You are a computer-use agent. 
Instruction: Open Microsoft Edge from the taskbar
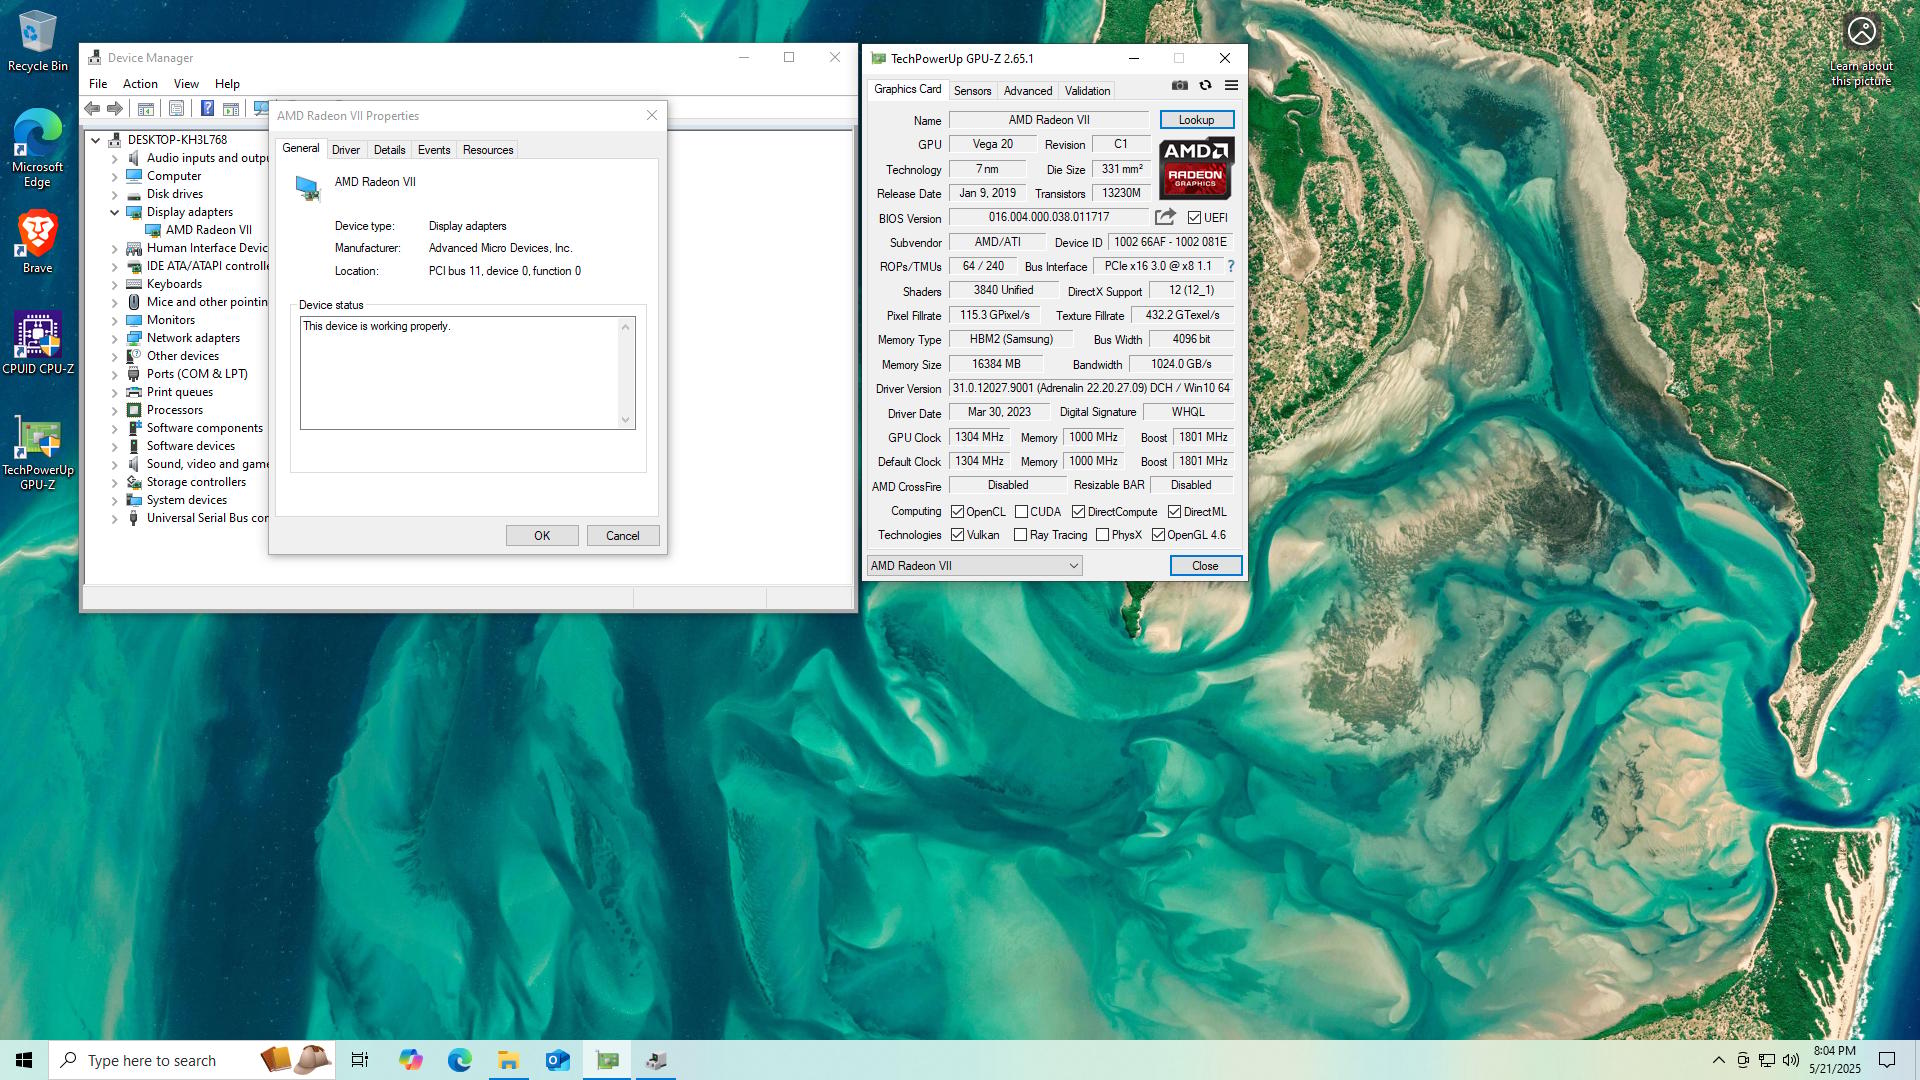459,1060
